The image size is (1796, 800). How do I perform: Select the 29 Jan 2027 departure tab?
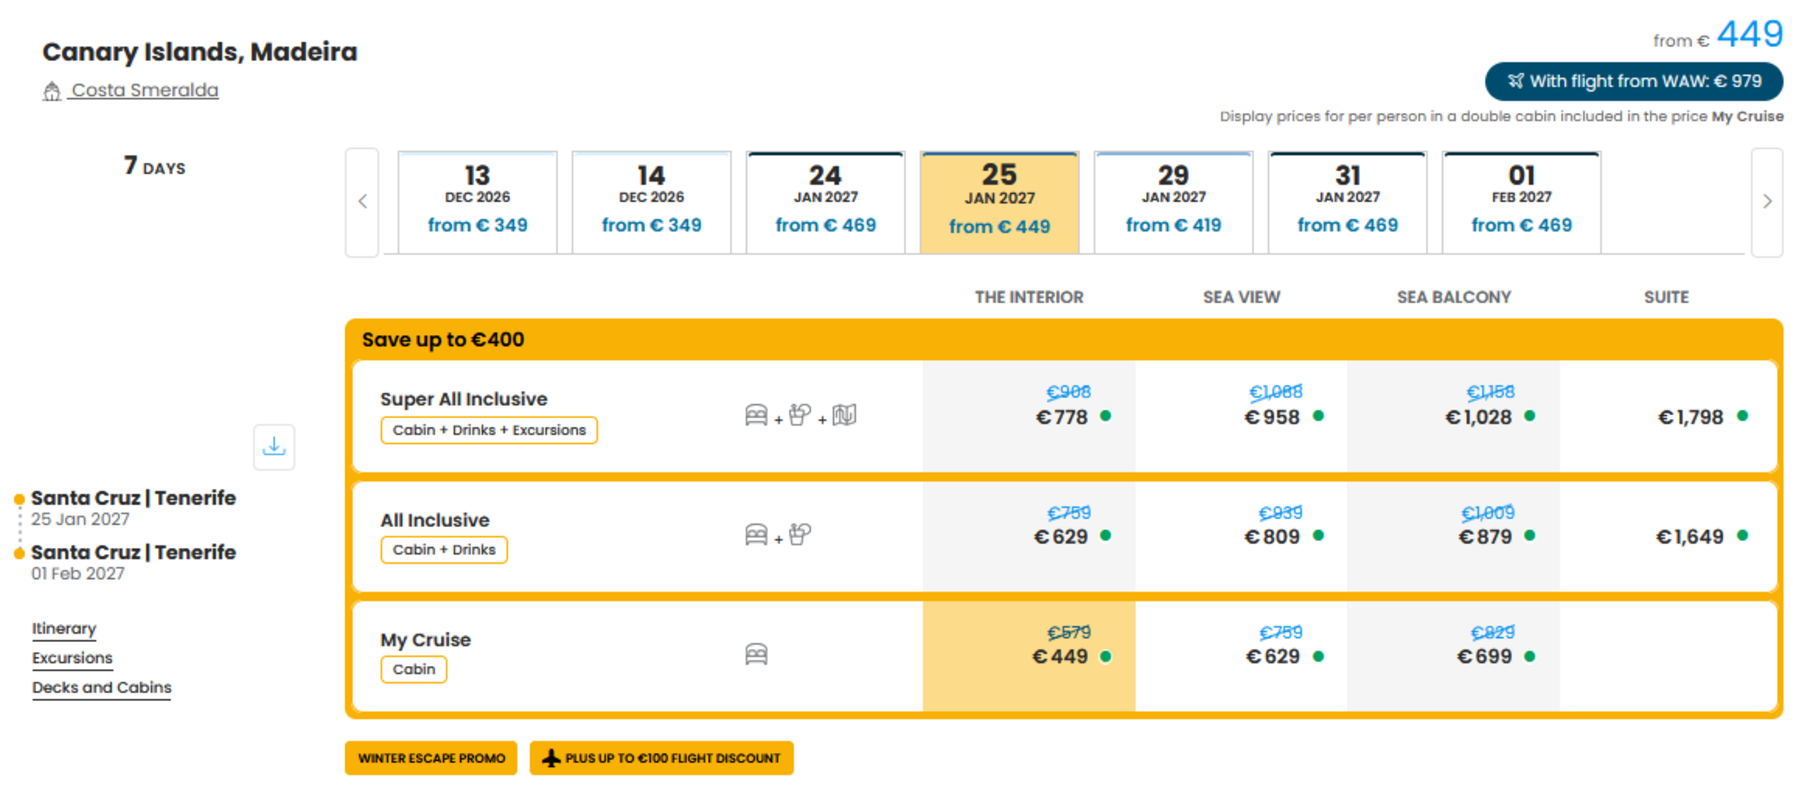(1174, 203)
